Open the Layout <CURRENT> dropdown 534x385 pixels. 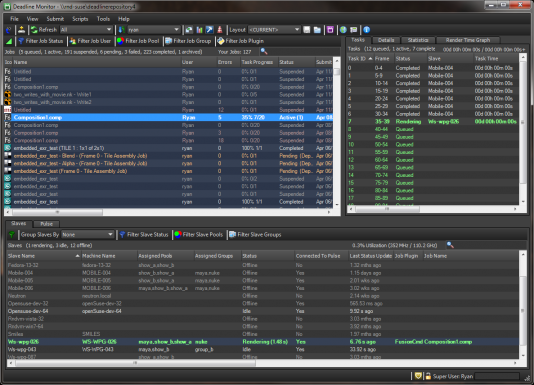[274, 30]
